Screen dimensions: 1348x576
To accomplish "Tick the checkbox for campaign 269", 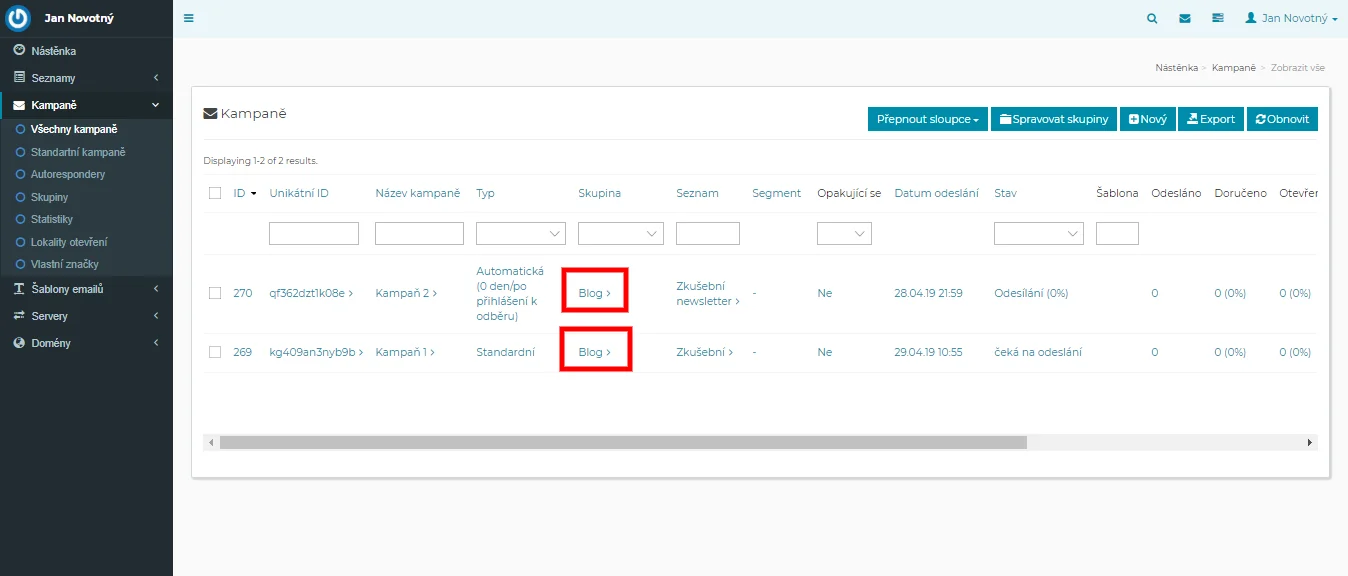I will tap(215, 352).
